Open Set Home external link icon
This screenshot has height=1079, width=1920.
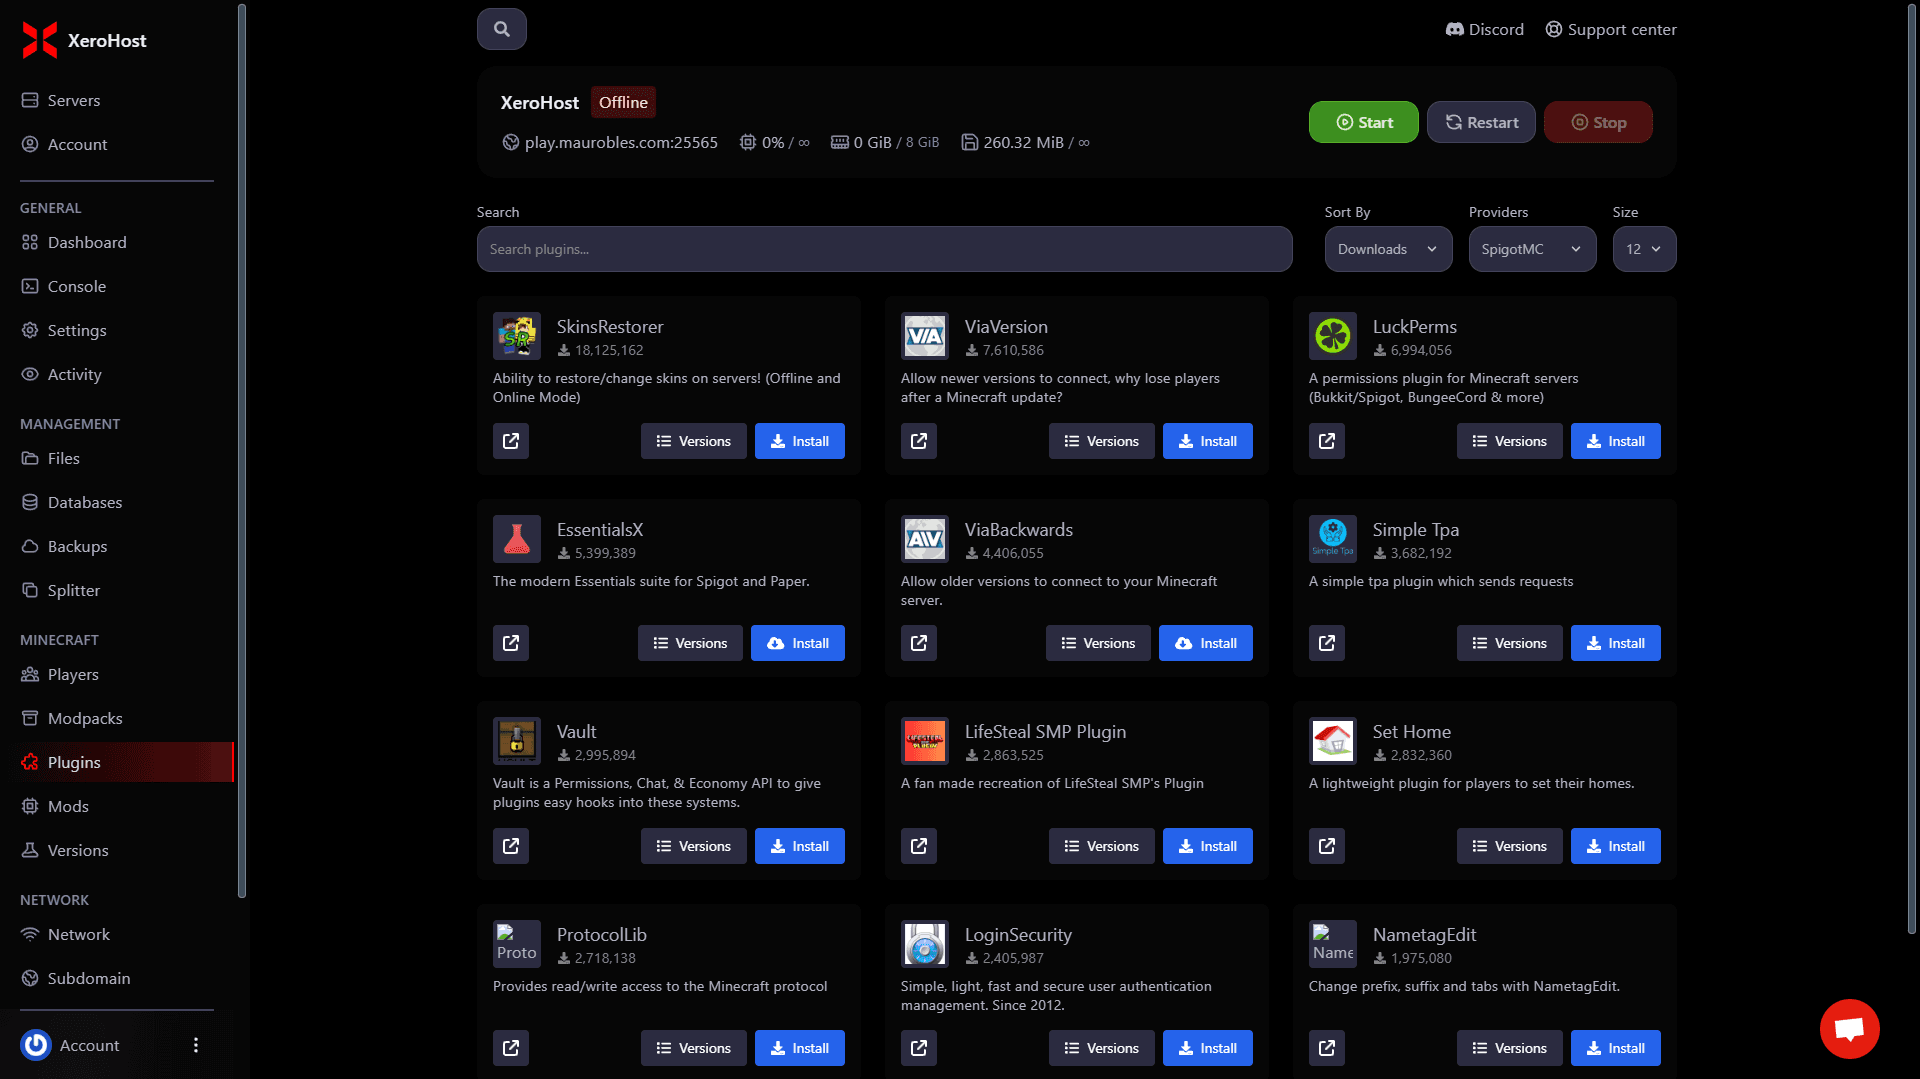click(x=1327, y=846)
